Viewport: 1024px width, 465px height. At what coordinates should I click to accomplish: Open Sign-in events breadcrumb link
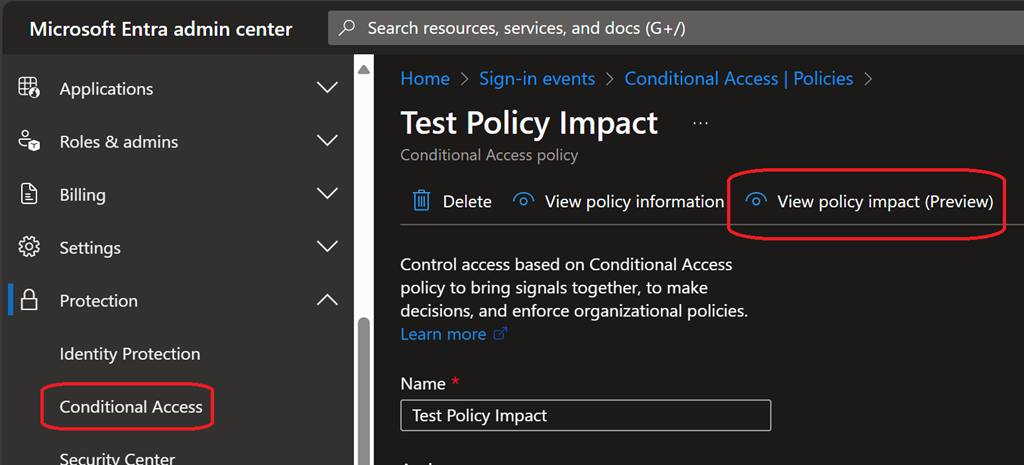click(x=537, y=78)
